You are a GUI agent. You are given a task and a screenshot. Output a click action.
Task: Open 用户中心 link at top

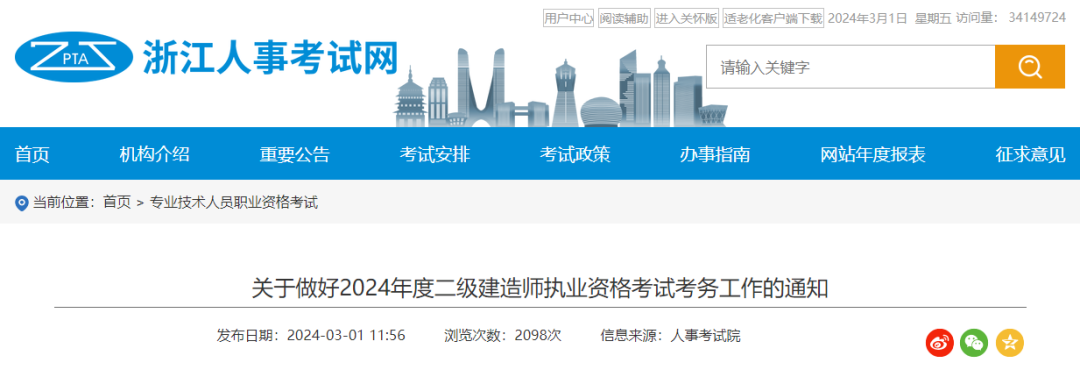[568, 19]
